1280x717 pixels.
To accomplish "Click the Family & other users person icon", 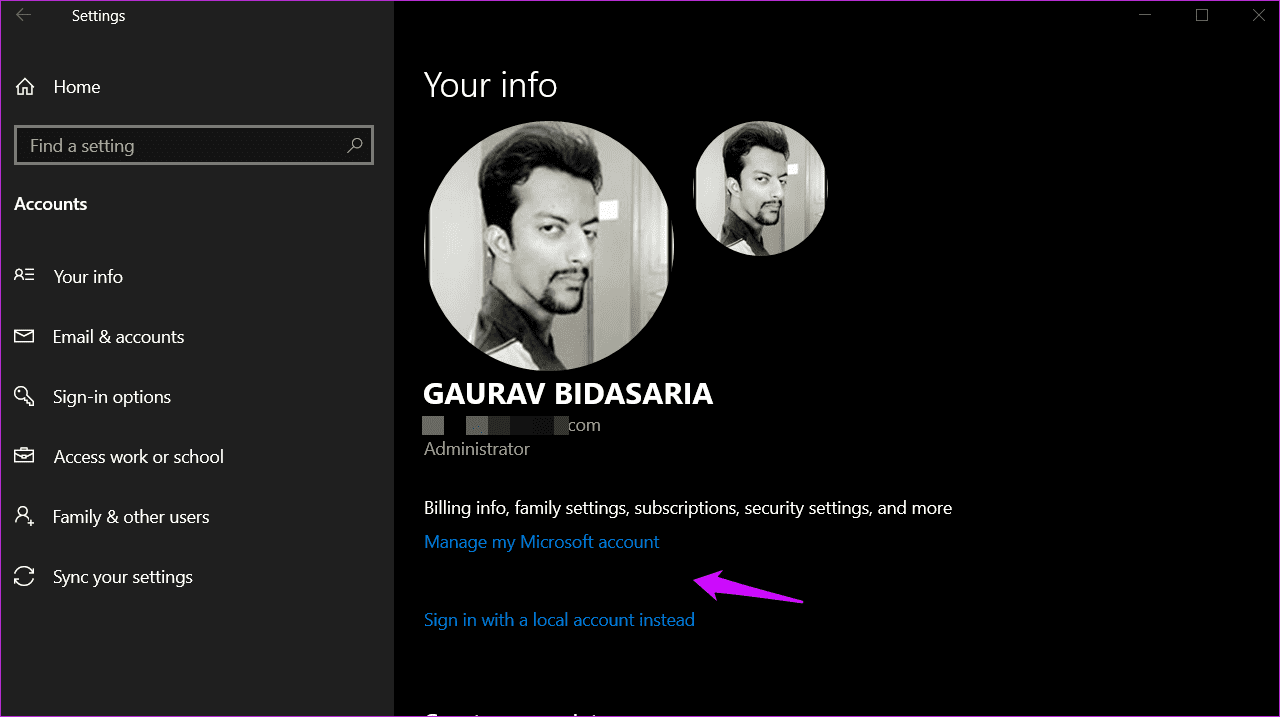I will [24, 516].
